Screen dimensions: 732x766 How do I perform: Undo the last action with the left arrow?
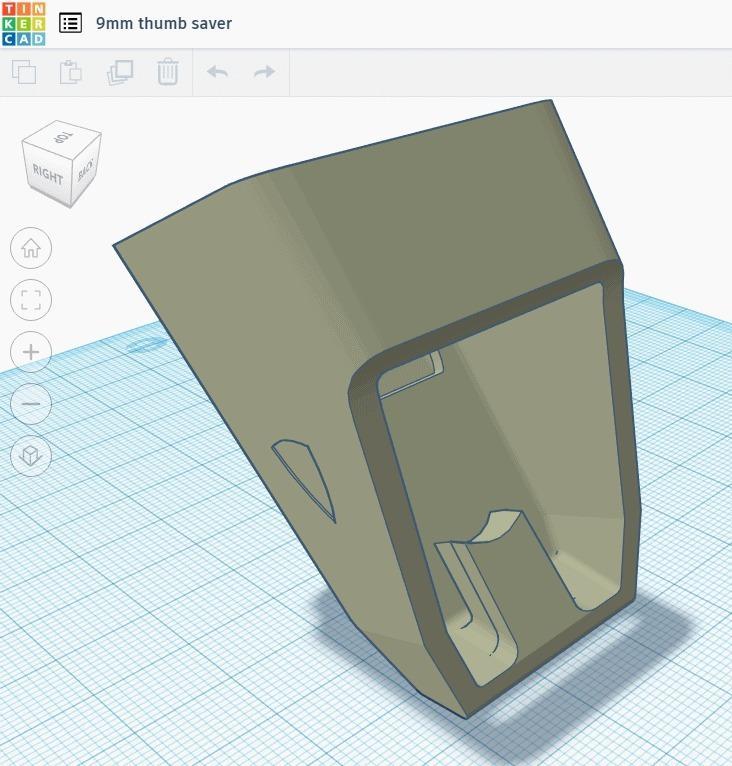tap(217, 72)
